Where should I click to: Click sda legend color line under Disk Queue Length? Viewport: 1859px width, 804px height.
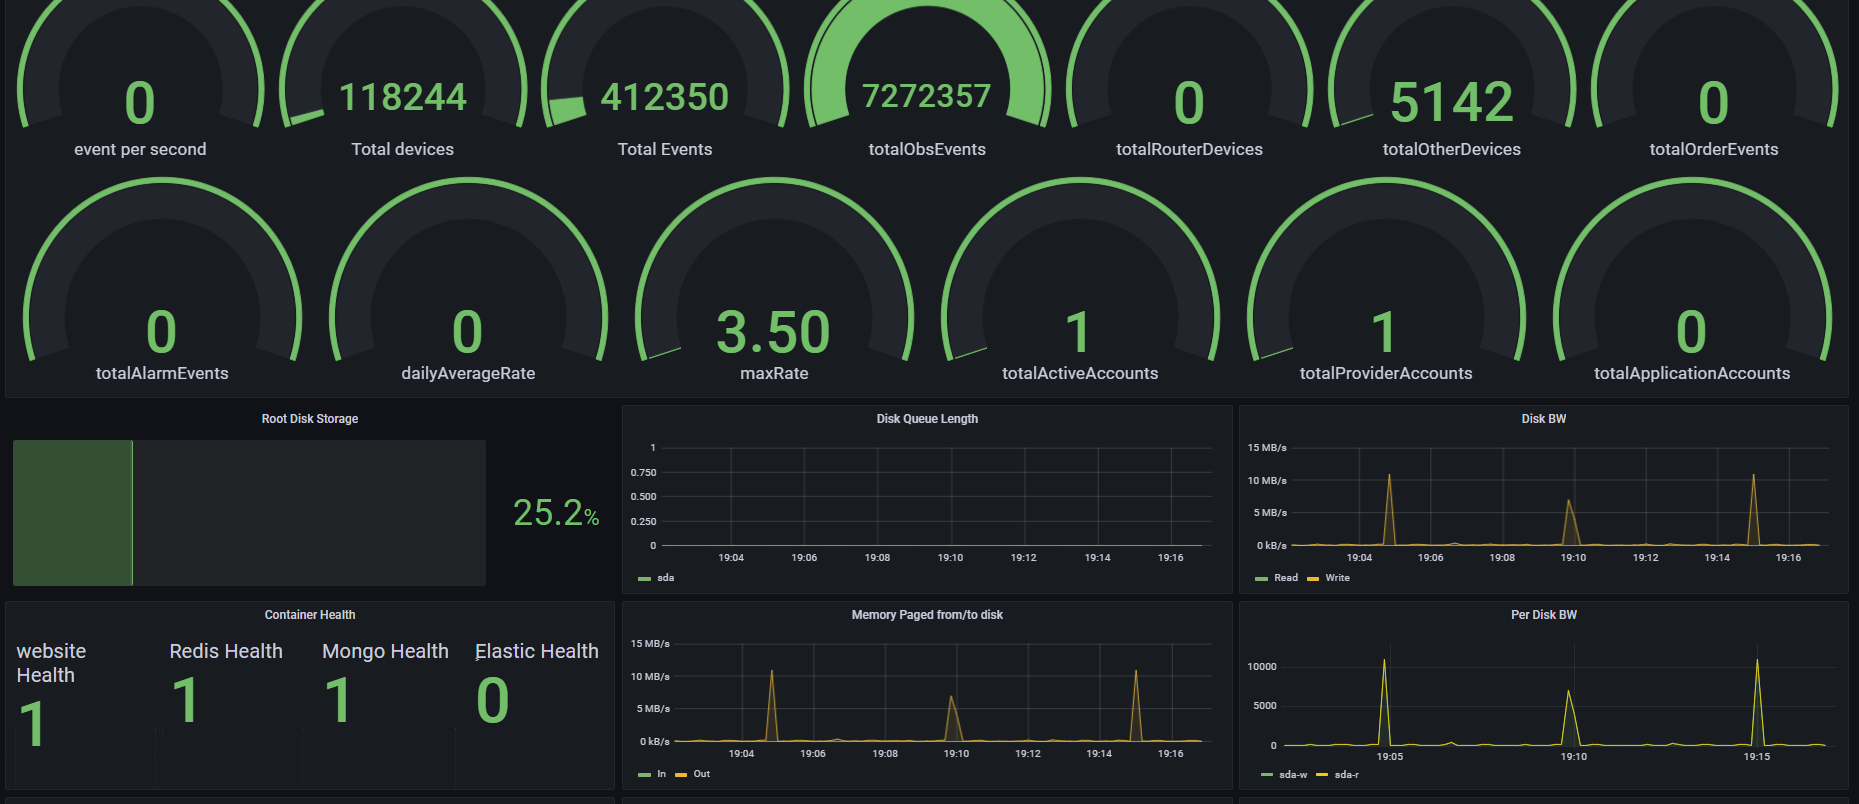[x=644, y=579]
